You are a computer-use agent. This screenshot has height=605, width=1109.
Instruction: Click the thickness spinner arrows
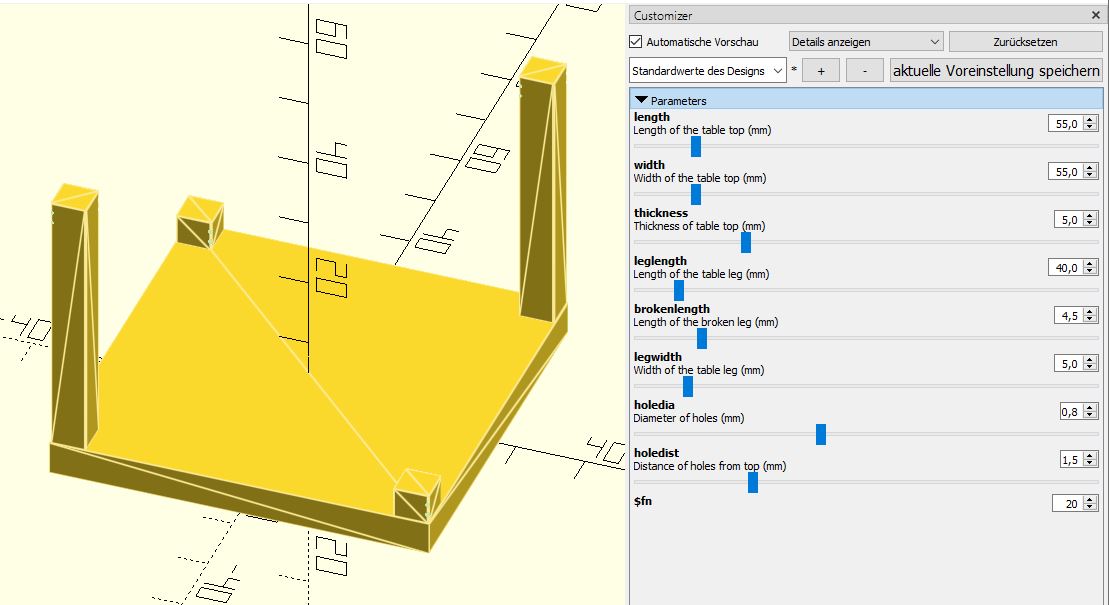[x=1090, y=220]
